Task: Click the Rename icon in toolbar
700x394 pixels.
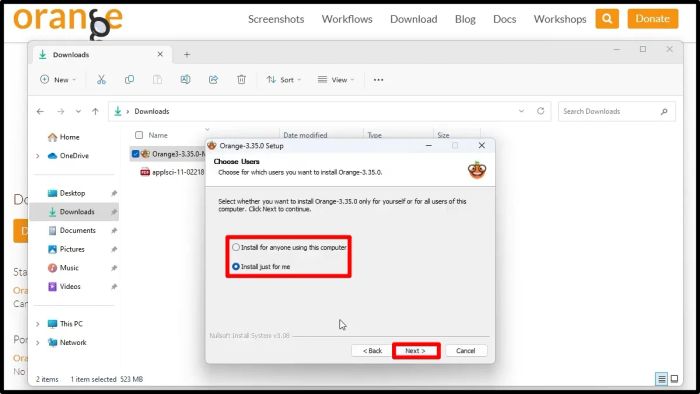Action: click(x=185, y=79)
